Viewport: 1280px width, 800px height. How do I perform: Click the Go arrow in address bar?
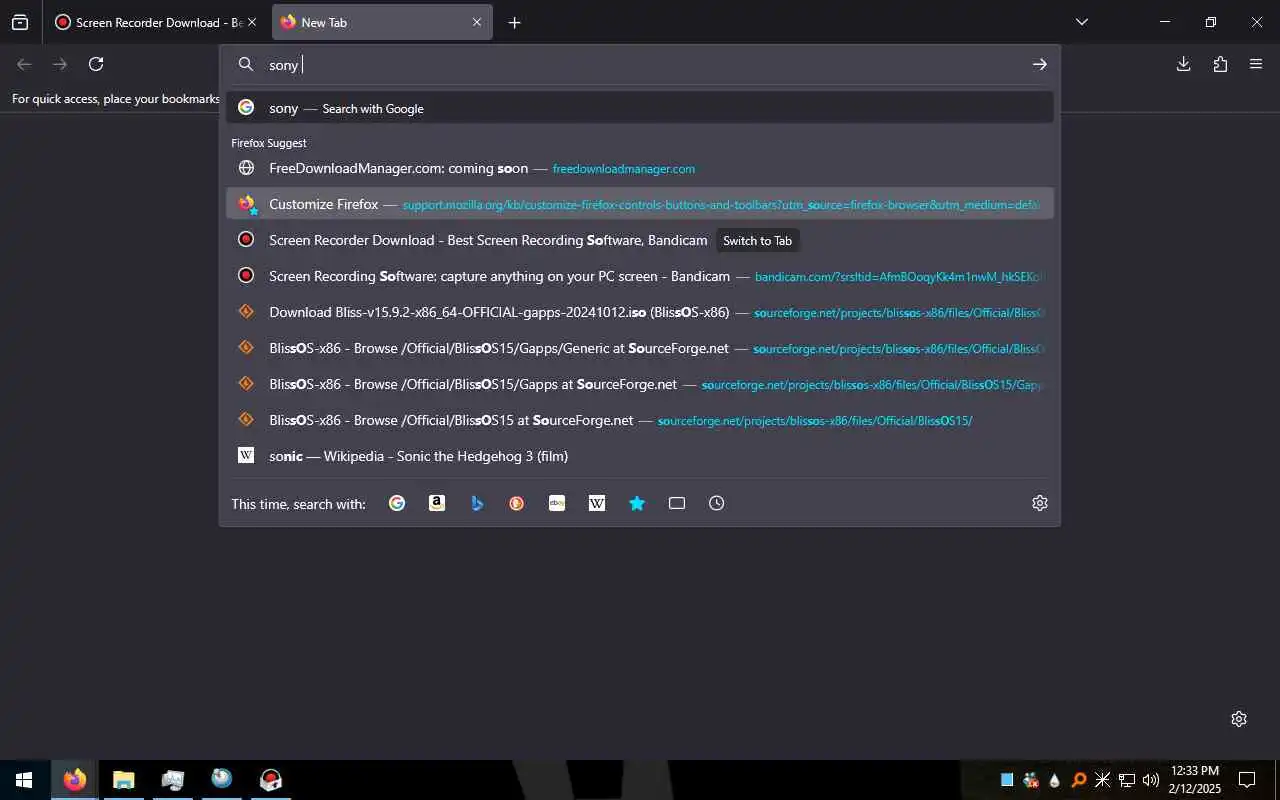[1040, 64]
